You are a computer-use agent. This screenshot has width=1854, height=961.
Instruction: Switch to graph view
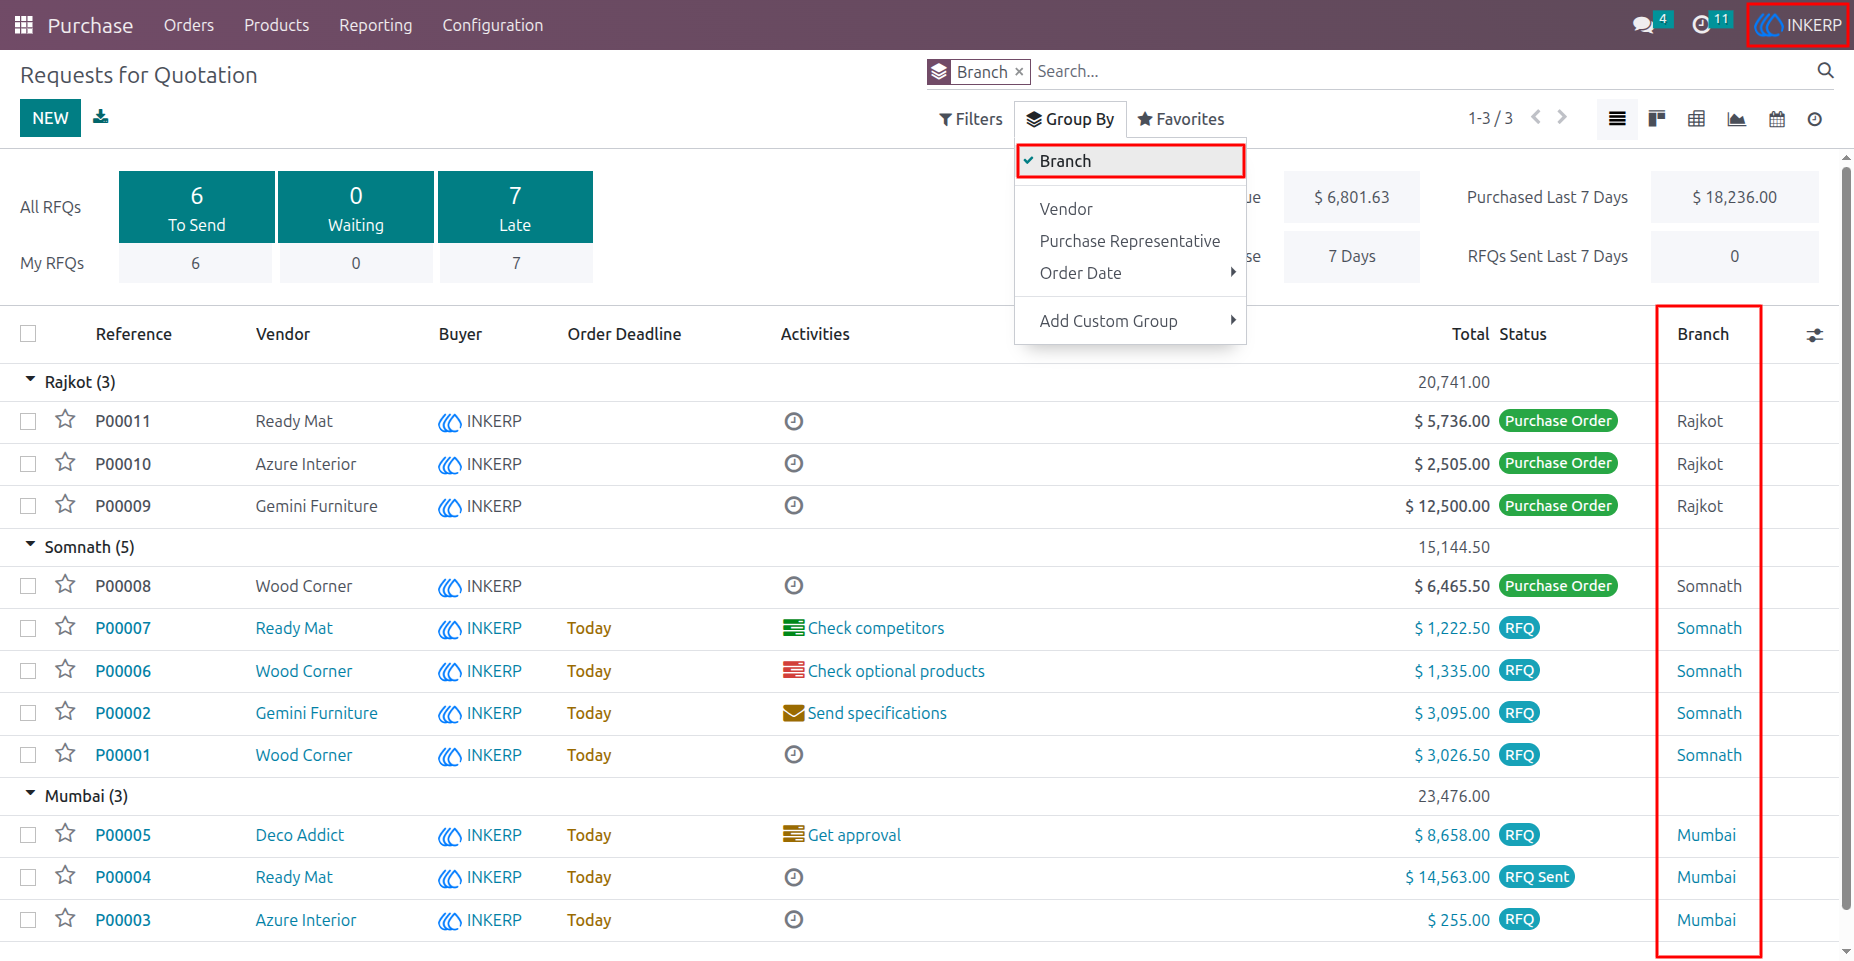(1737, 119)
